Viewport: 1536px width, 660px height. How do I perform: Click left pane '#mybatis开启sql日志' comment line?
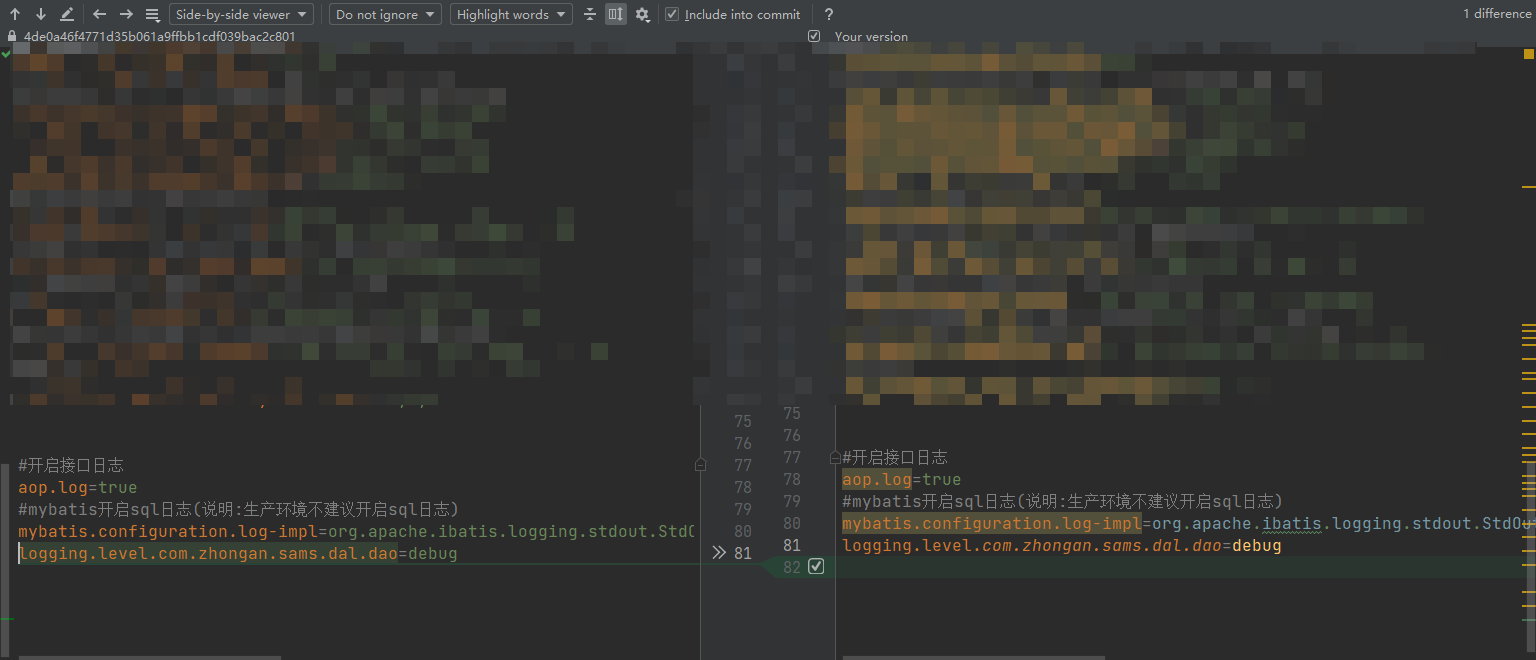click(x=238, y=509)
